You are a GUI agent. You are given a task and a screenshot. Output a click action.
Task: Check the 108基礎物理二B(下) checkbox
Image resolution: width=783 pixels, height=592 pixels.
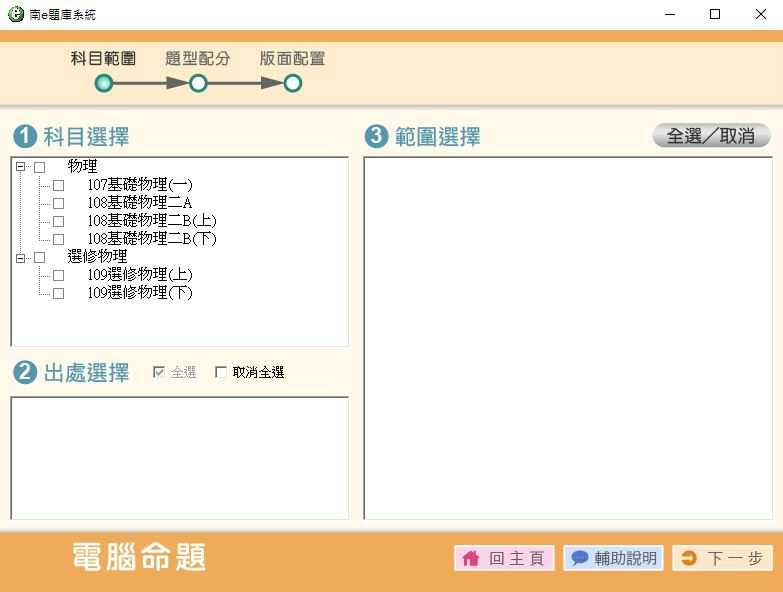58,239
